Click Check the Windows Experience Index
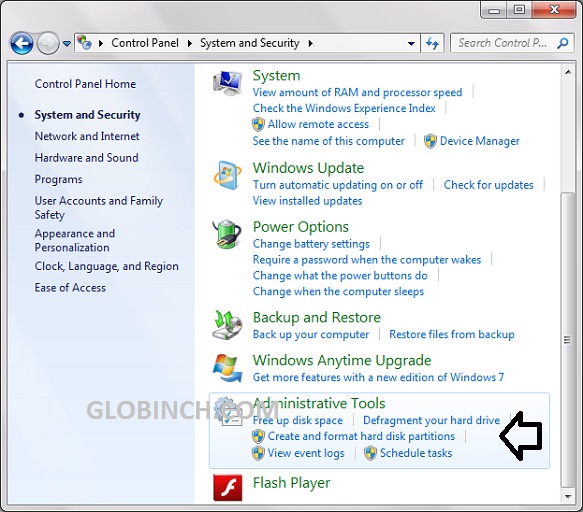The height and width of the screenshot is (512, 583). (344, 108)
